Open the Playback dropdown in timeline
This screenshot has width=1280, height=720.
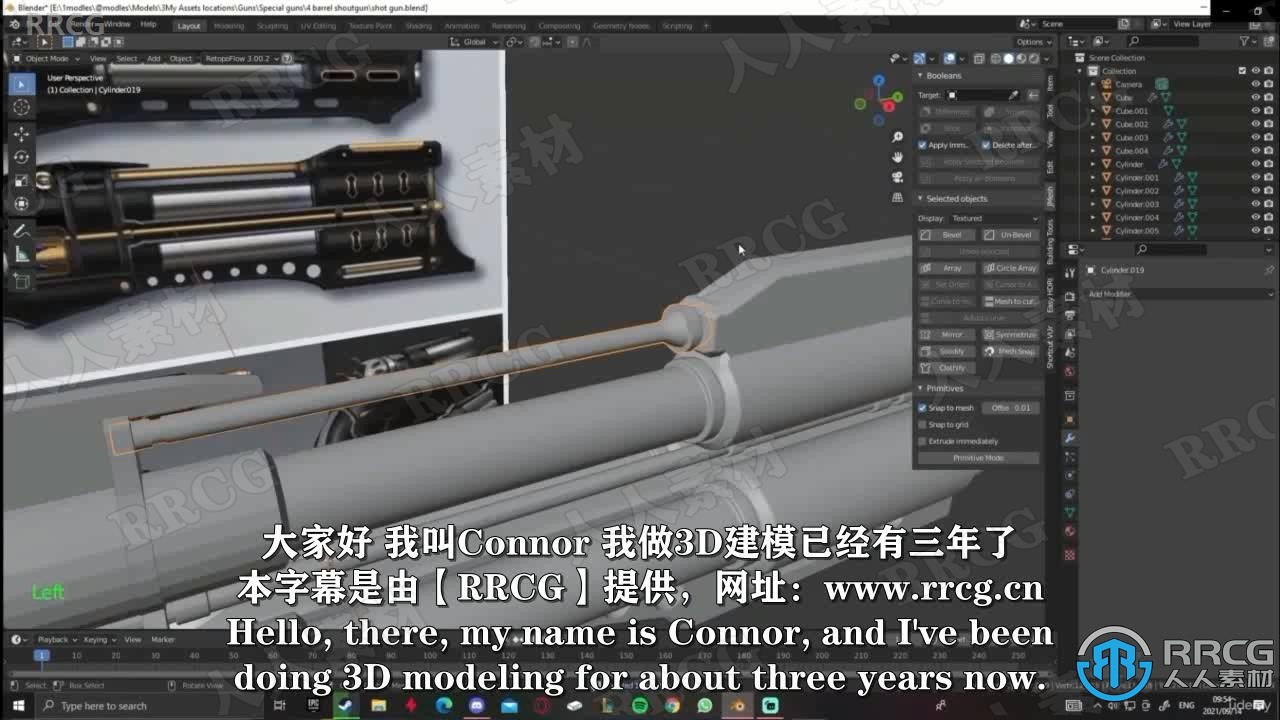pos(55,639)
